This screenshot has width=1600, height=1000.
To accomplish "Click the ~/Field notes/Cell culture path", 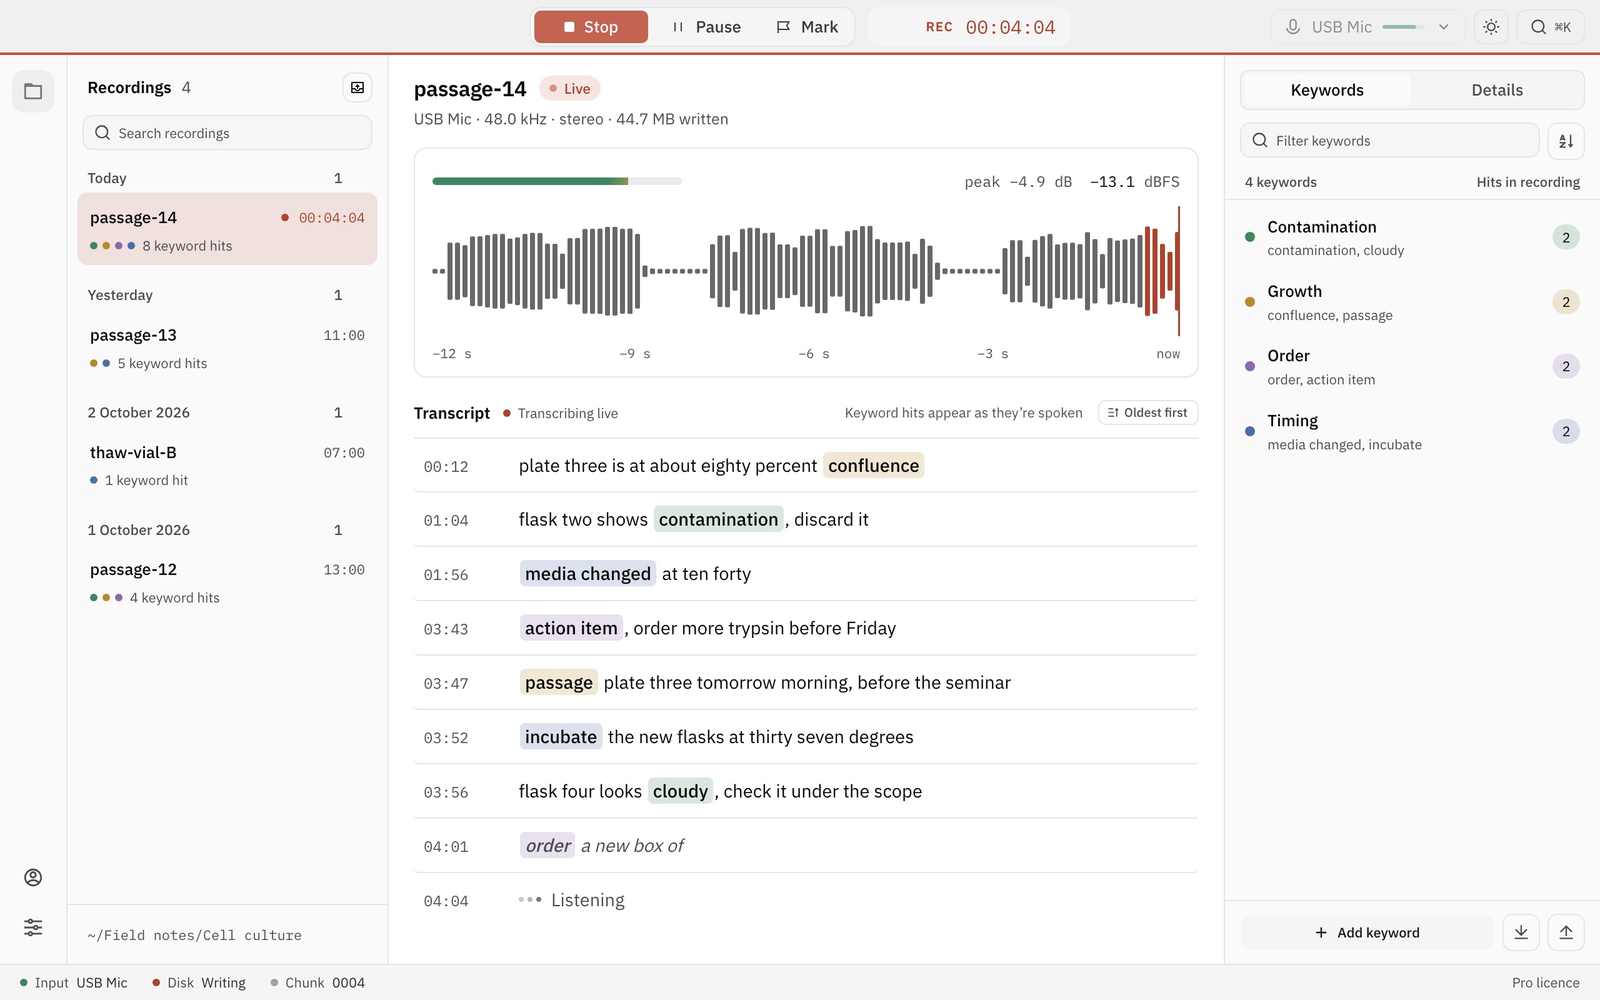I will point(194,936).
